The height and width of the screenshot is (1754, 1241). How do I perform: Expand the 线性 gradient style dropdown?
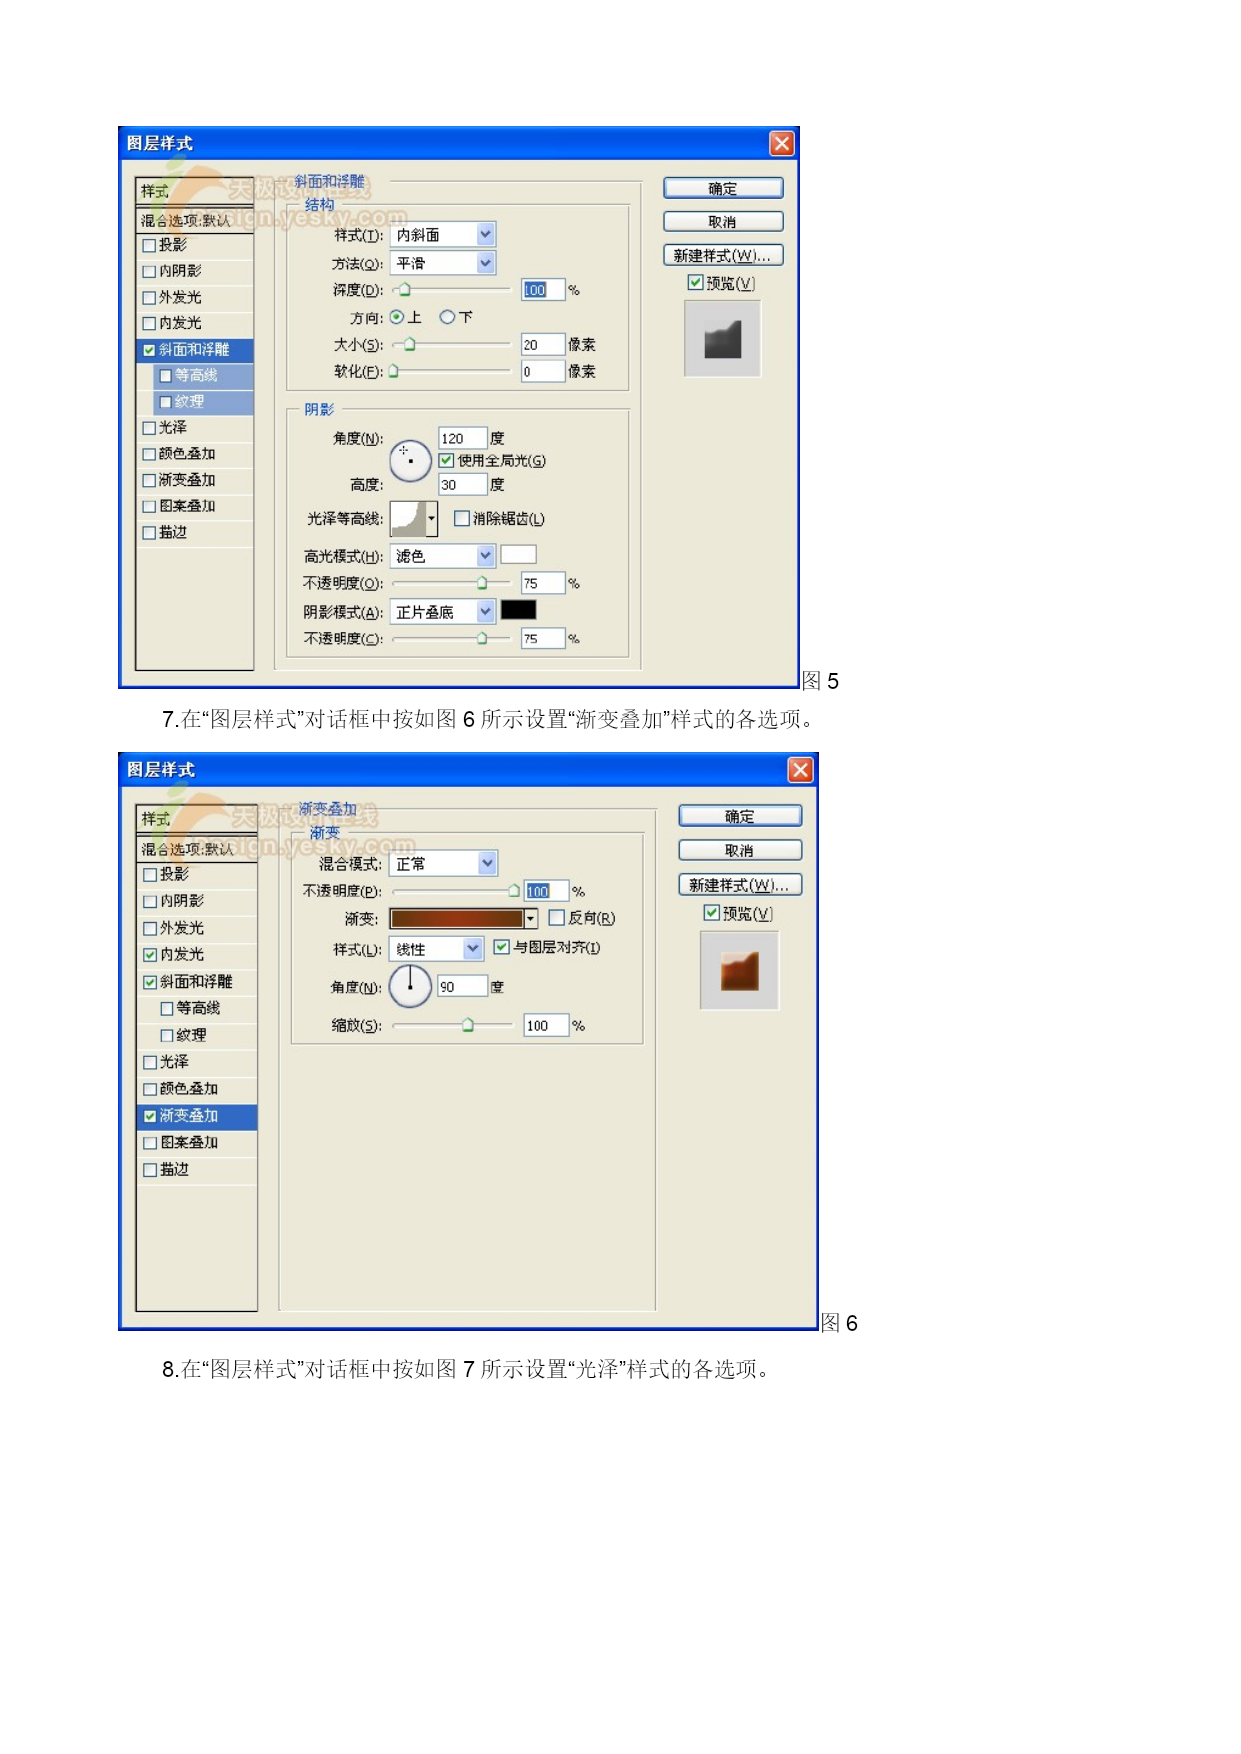click(x=473, y=948)
